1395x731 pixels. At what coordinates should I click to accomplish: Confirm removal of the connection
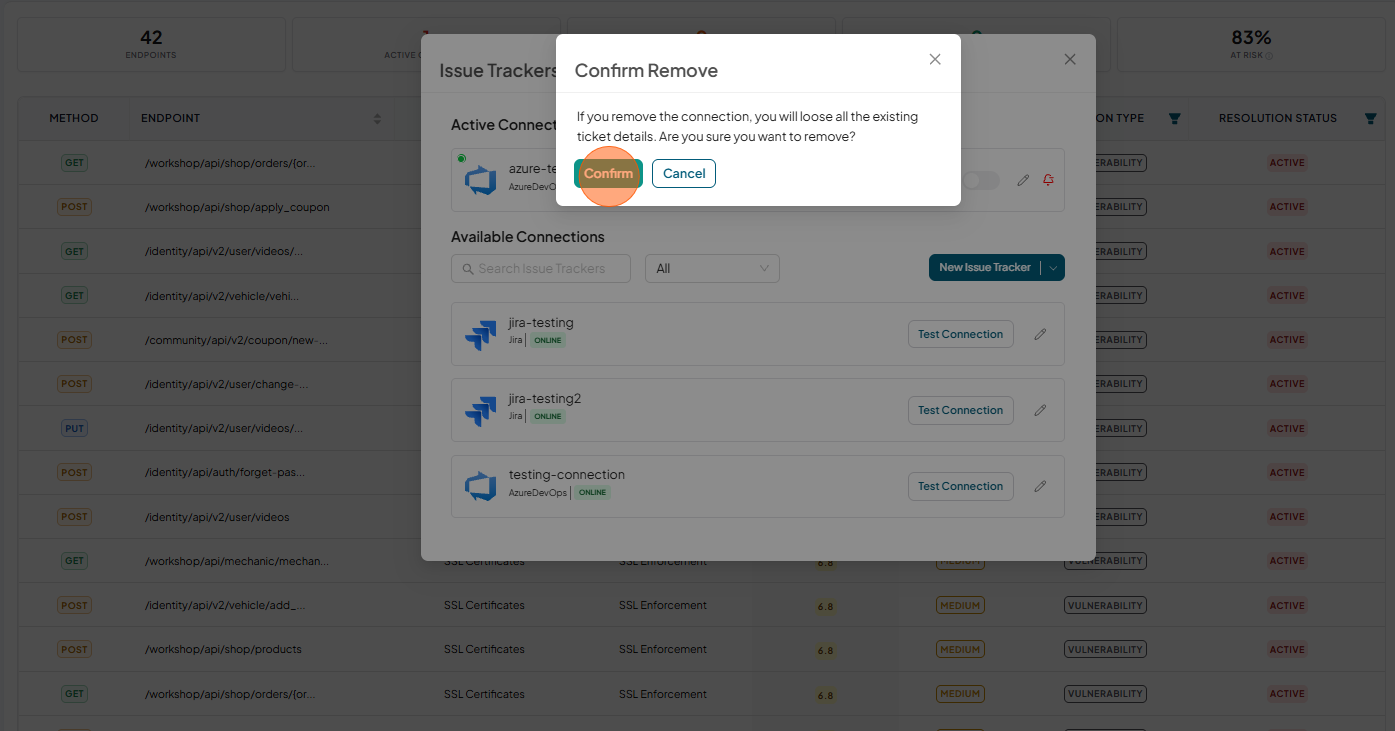pyautogui.click(x=608, y=173)
